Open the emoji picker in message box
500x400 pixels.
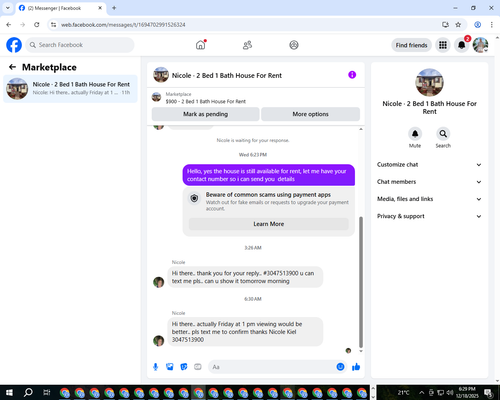pyautogui.click(x=340, y=367)
